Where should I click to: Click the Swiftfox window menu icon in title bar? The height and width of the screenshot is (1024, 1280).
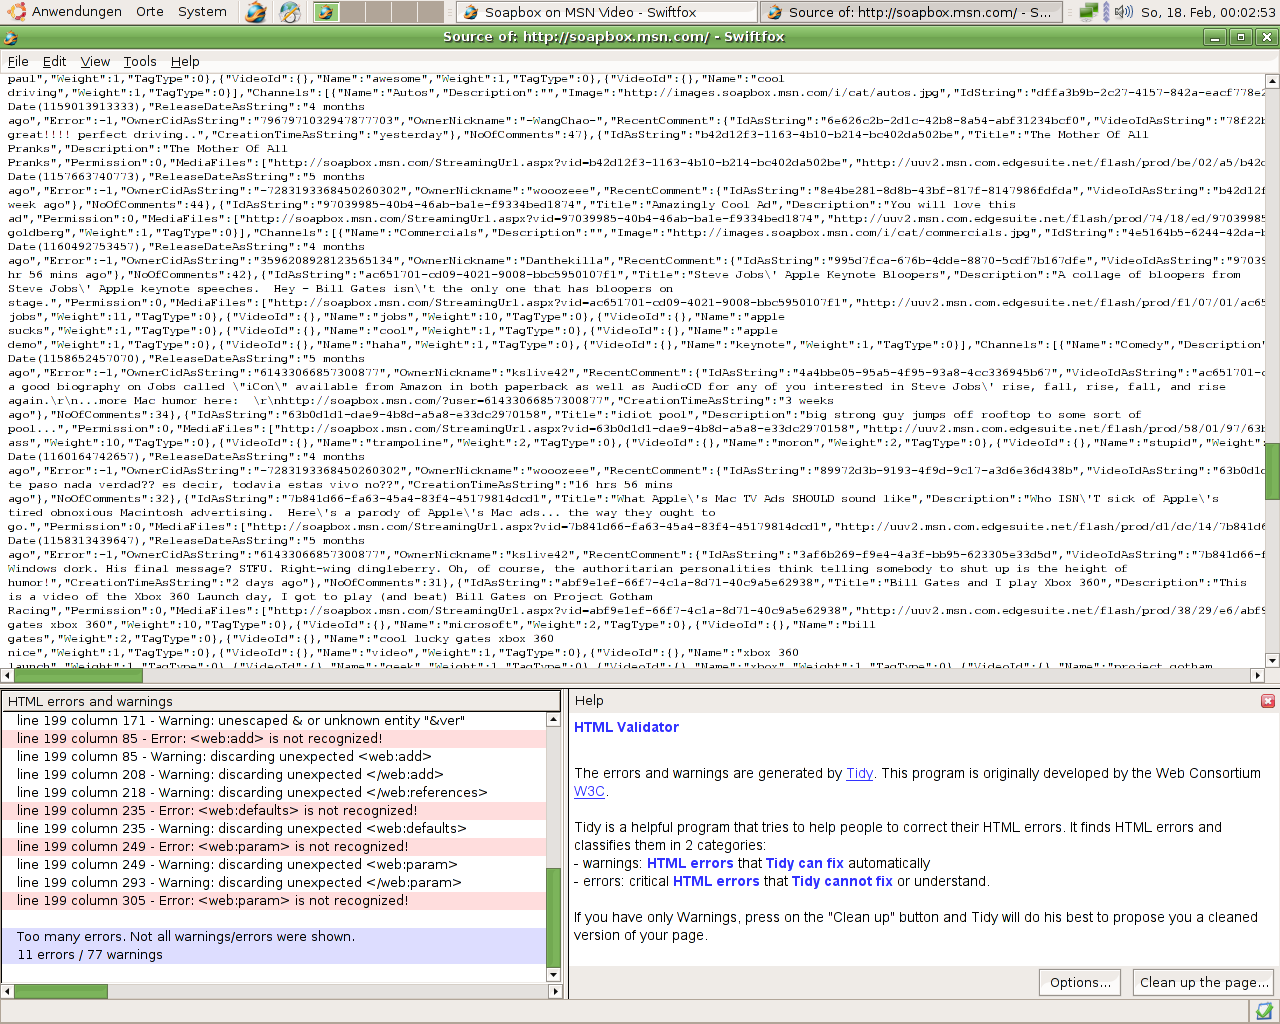(11, 37)
